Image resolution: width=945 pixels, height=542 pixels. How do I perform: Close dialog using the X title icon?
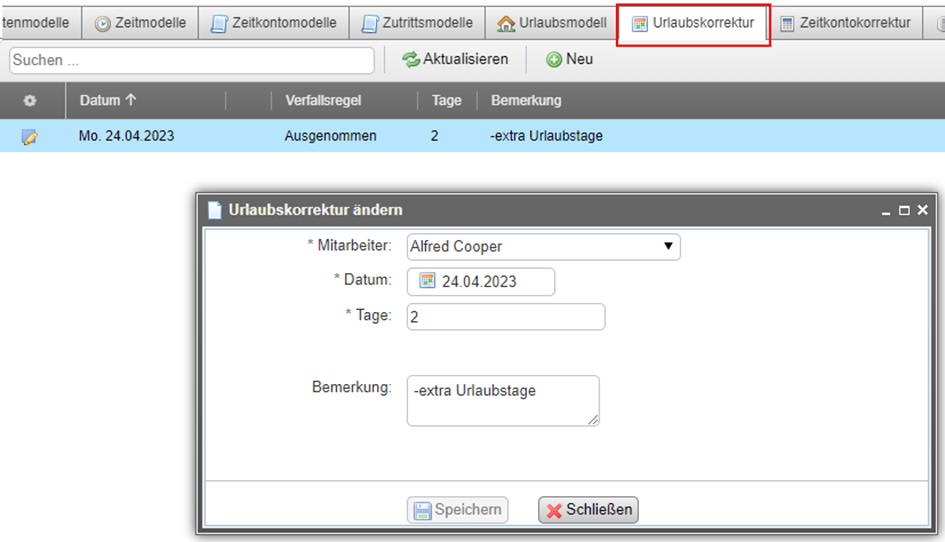pos(922,211)
